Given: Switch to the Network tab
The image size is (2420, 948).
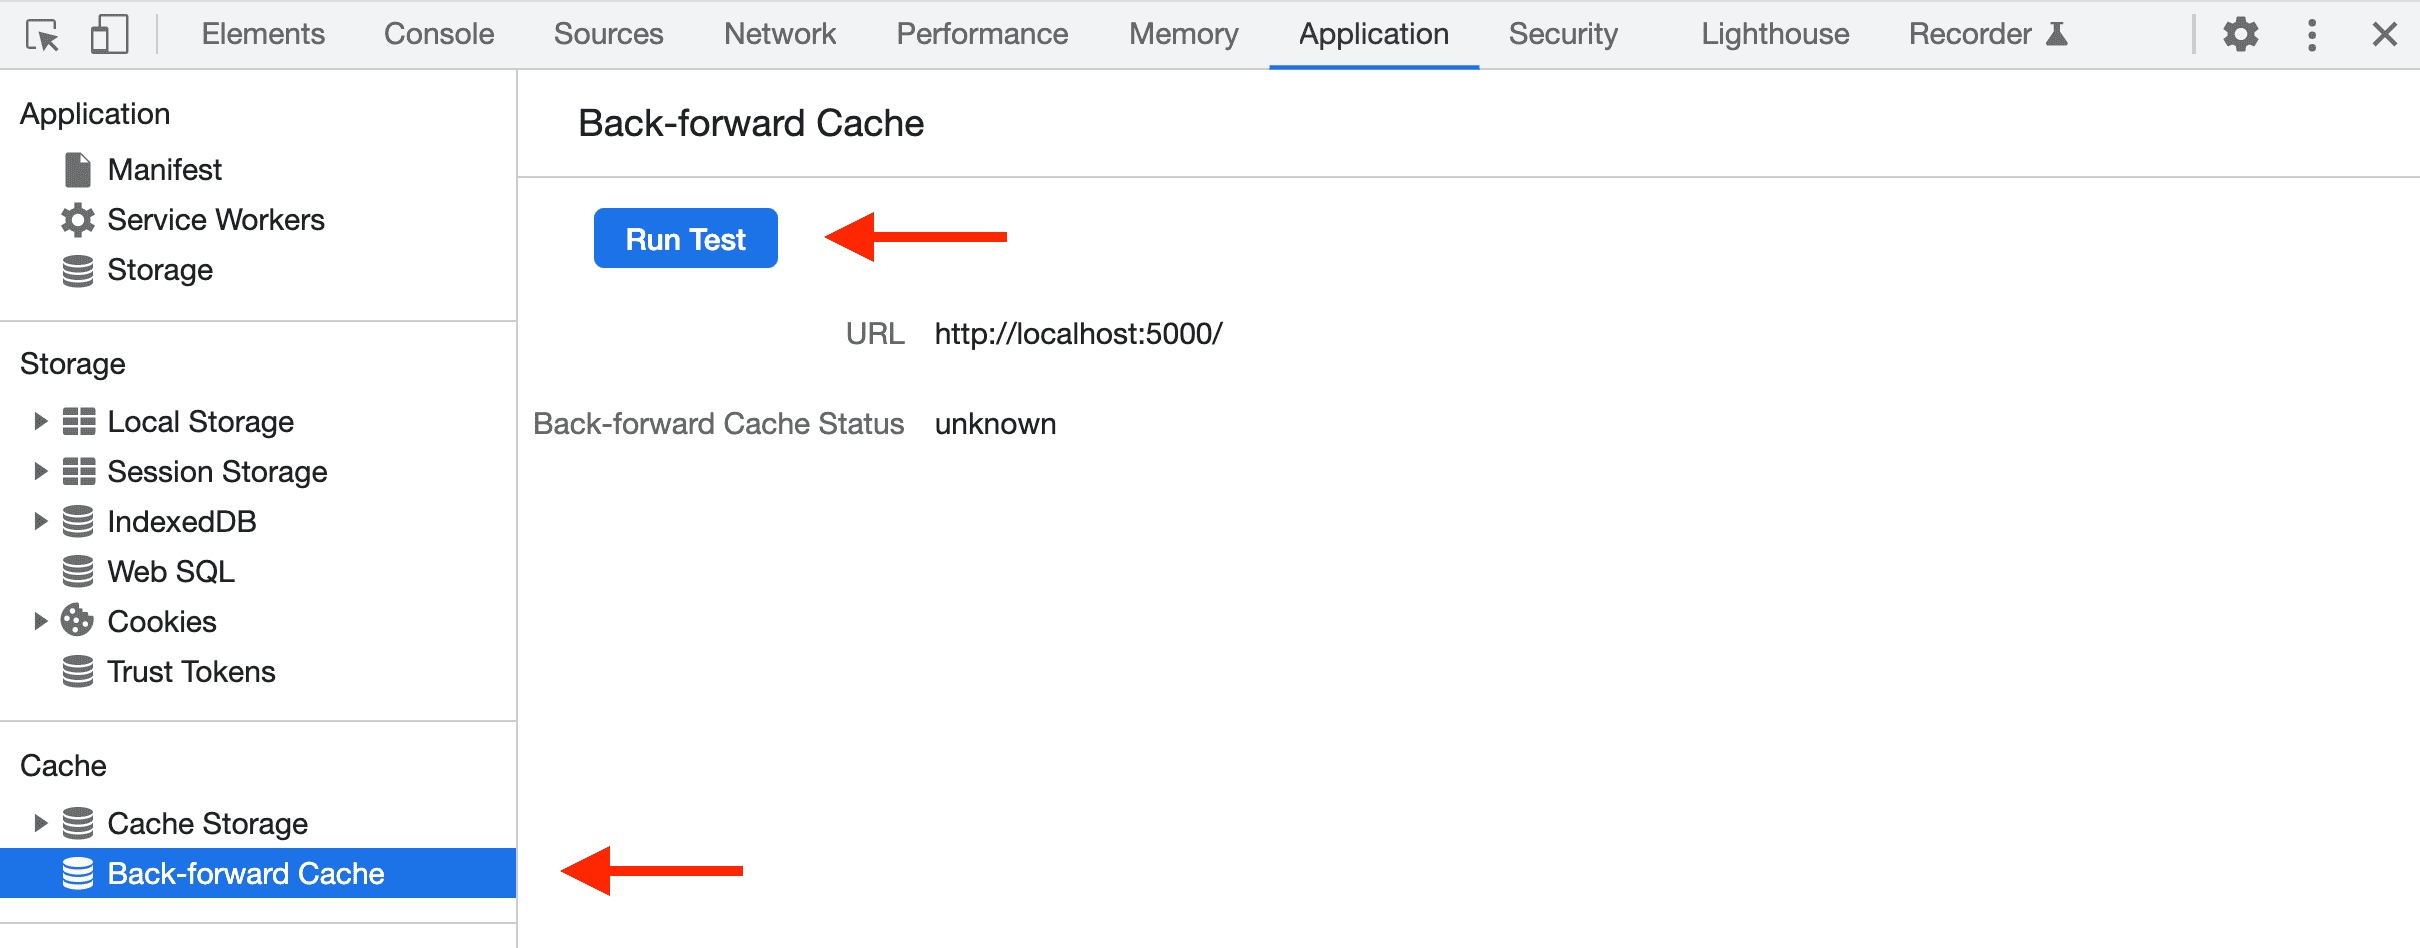Looking at the screenshot, I should point(779,33).
